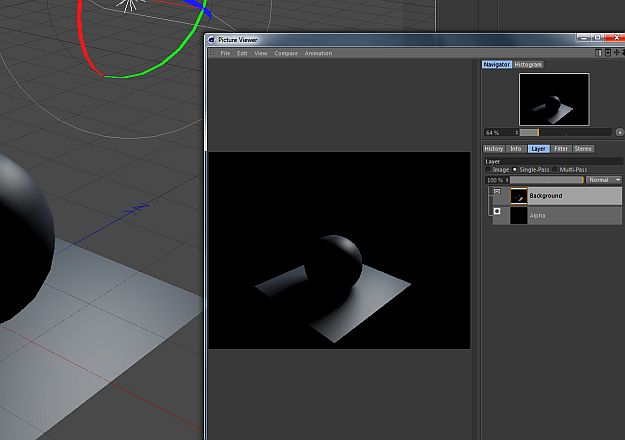This screenshot has height=440, width=625.
Task: Switch to the Navigator tab
Action: [497, 64]
